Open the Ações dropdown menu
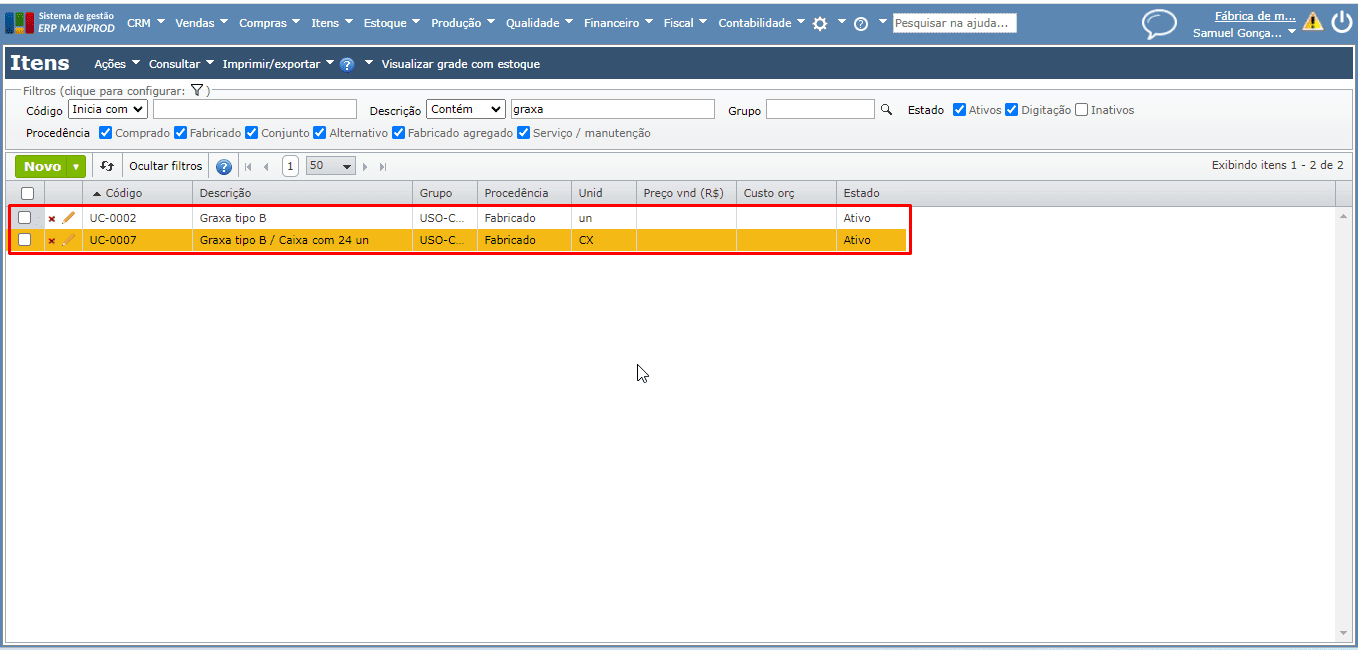The width and height of the screenshot is (1358, 650). tap(117, 64)
